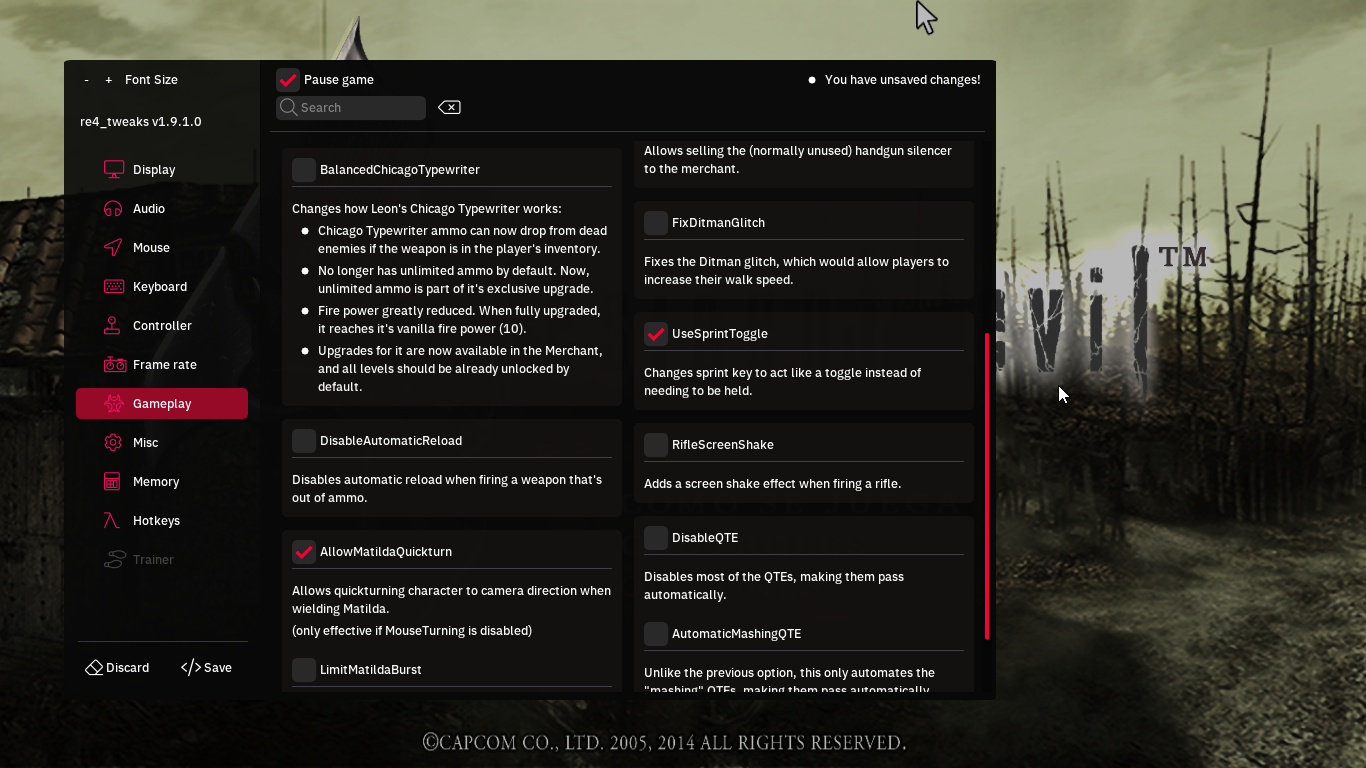Click the 'Upgrades for it are now available' bullet
Image resolution: width=1366 pixels, height=768 pixels.
(x=460, y=369)
